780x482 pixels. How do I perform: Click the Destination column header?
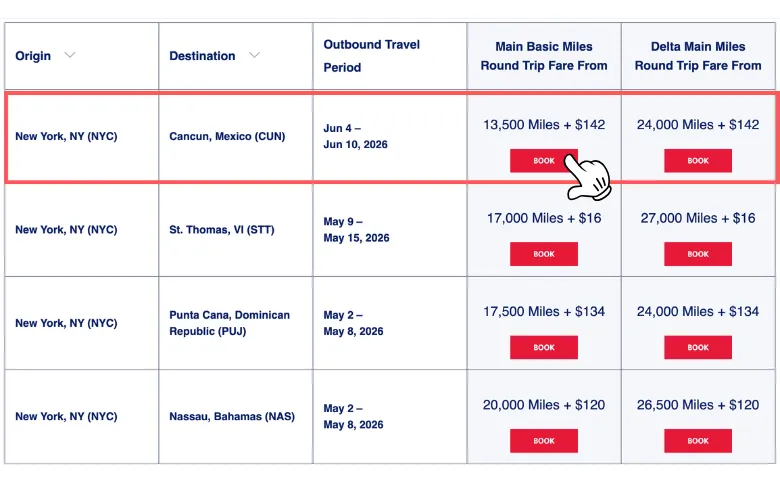pyautogui.click(x=202, y=56)
